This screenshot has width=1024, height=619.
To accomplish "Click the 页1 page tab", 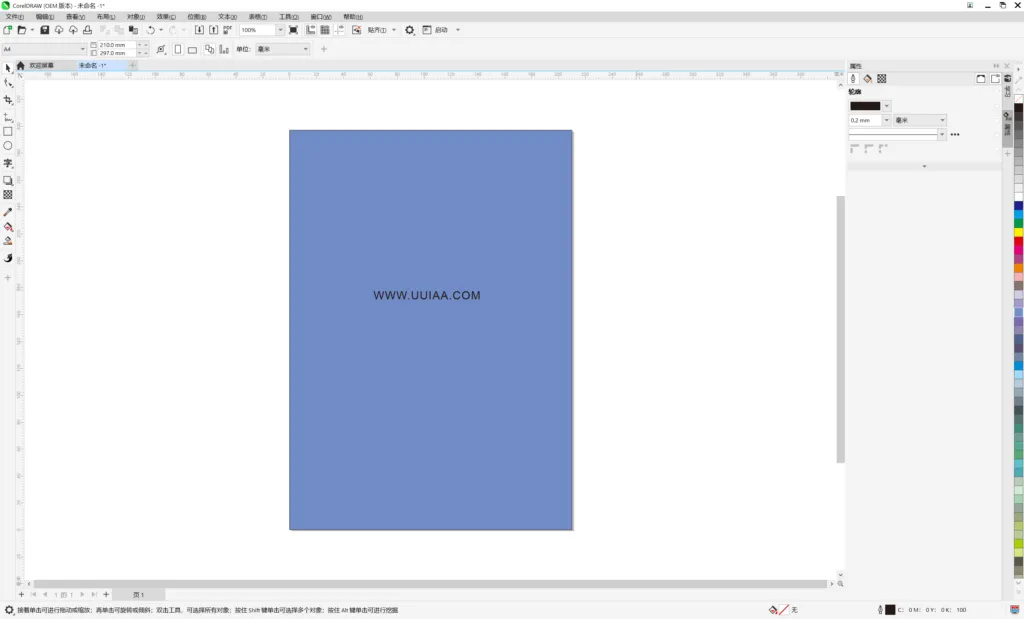I will tap(138, 595).
